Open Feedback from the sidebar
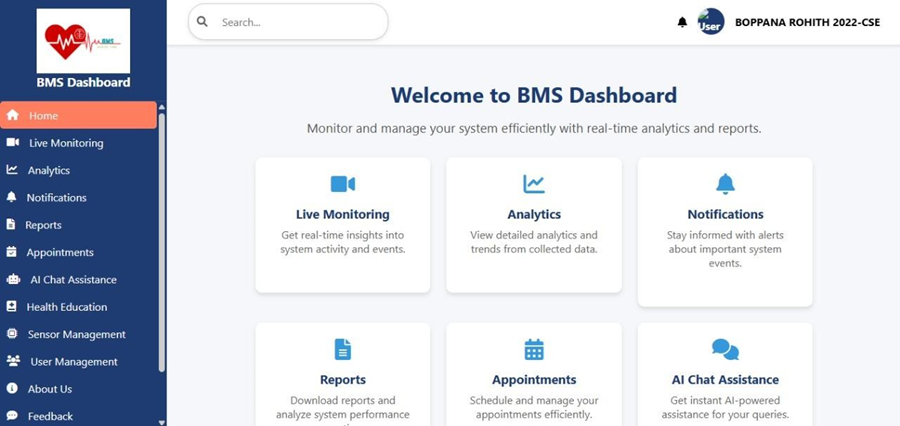Image resolution: width=900 pixels, height=426 pixels. click(x=50, y=416)
